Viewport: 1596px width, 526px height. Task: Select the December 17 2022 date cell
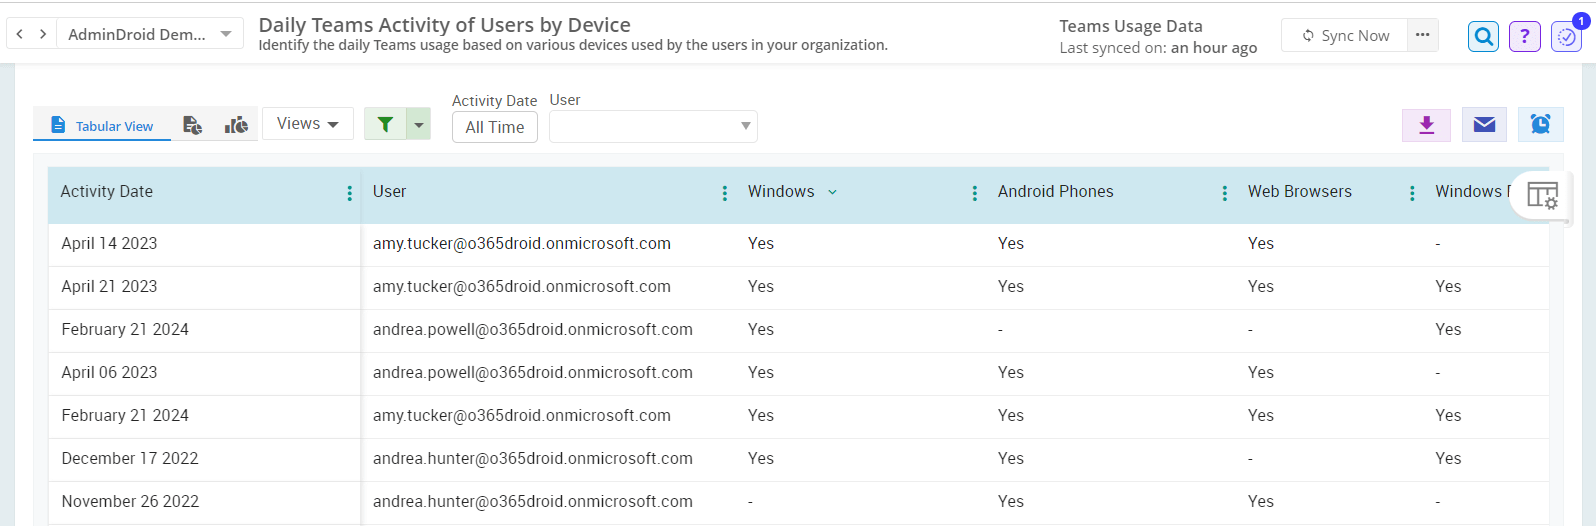tap(130, 459)
